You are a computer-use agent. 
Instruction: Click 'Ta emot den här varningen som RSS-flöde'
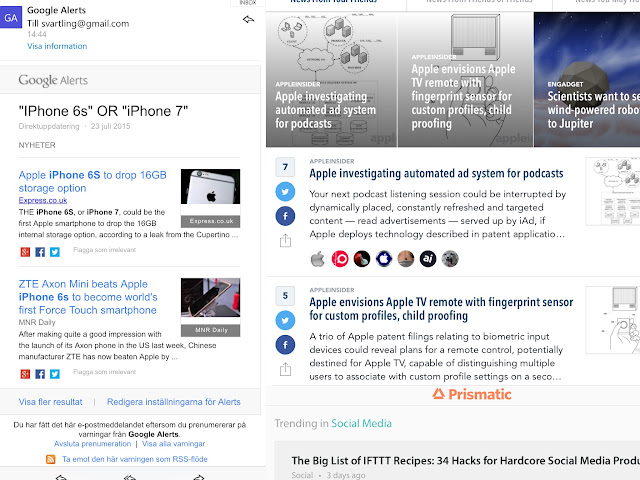(x=135, y=459)
